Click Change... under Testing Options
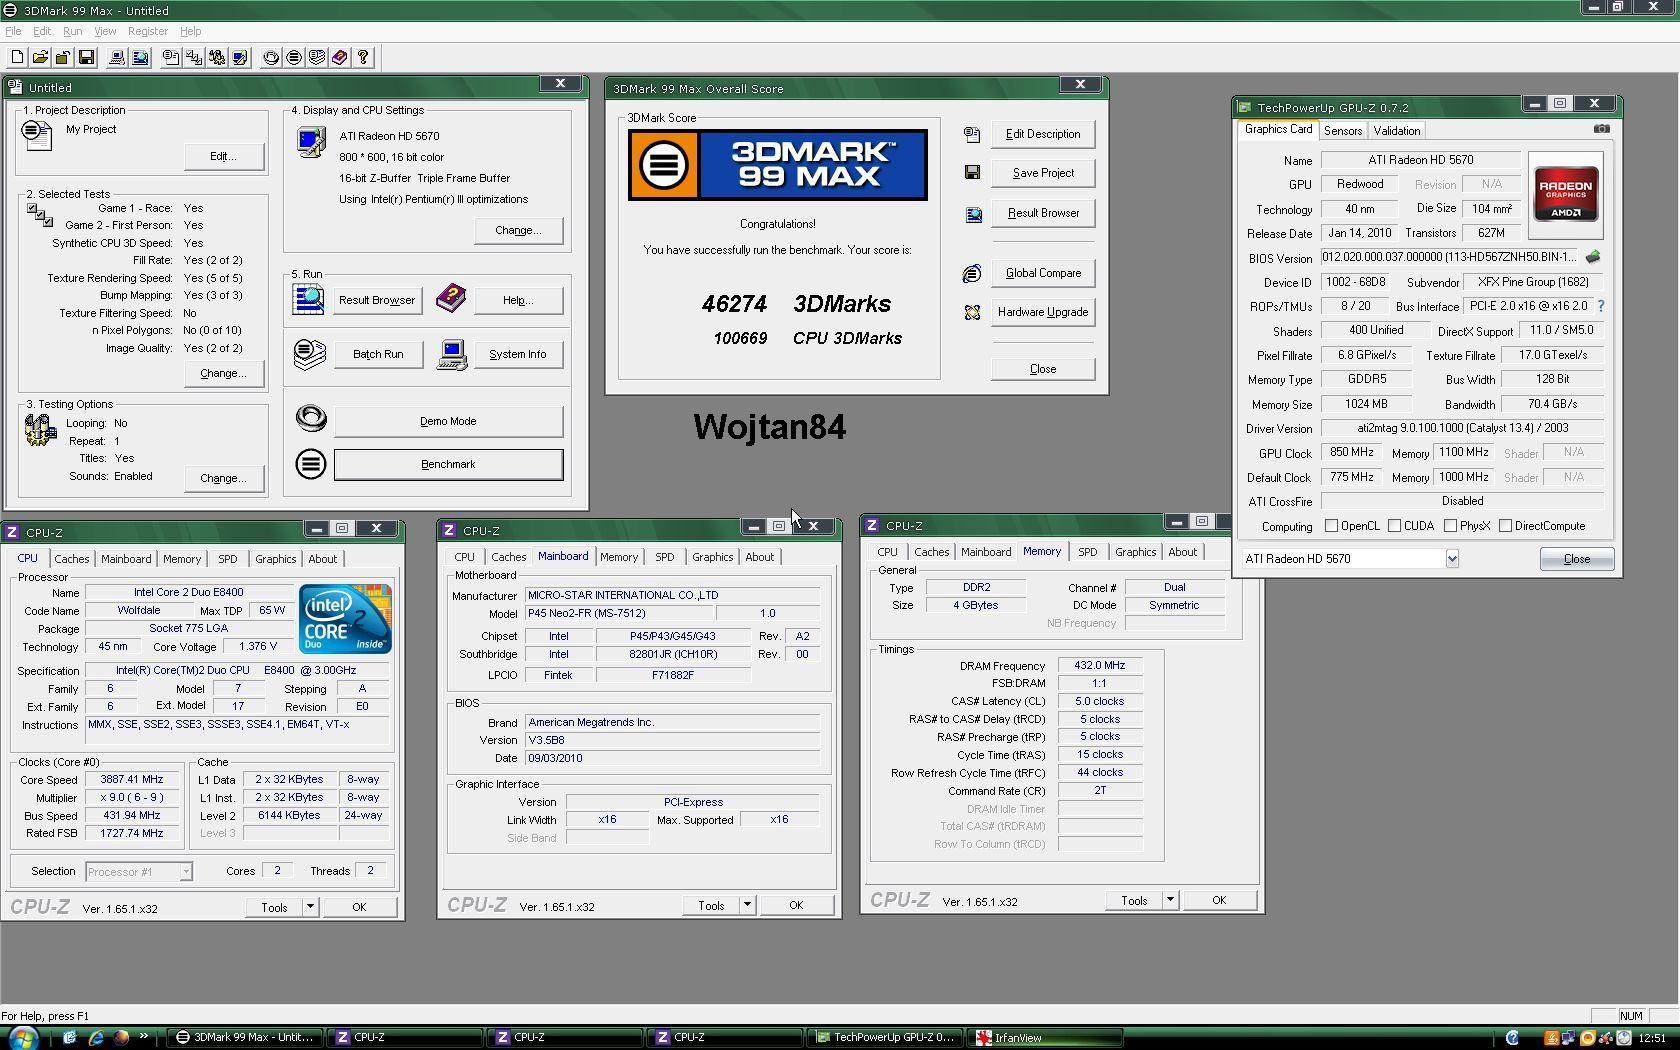Image resolution: width=1680 pixels, height=1050 pixels. (x=224, y=478)
